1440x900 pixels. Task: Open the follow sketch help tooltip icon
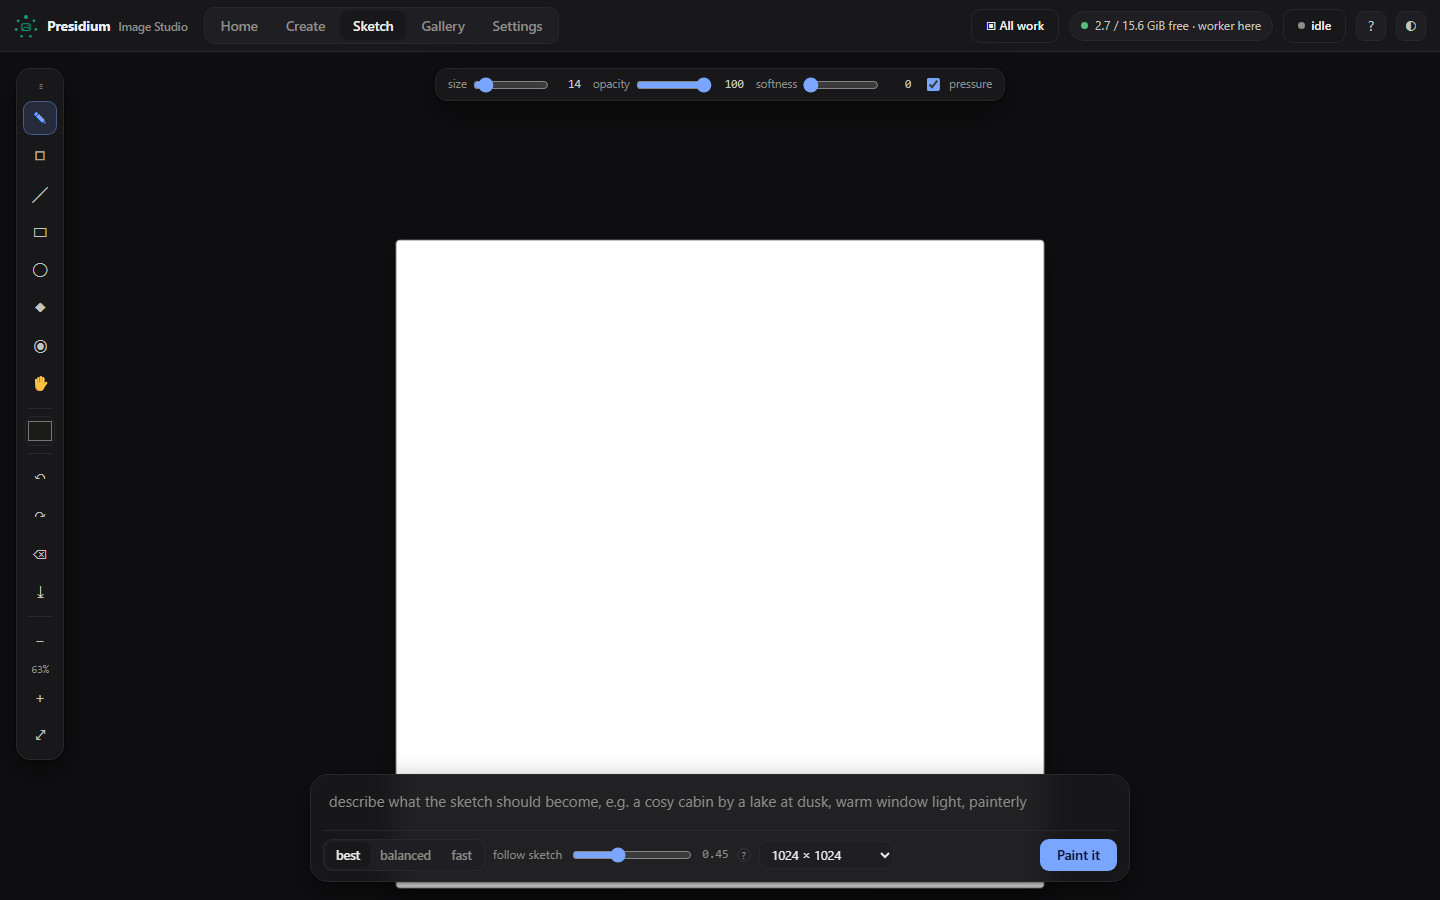[743, 855]
